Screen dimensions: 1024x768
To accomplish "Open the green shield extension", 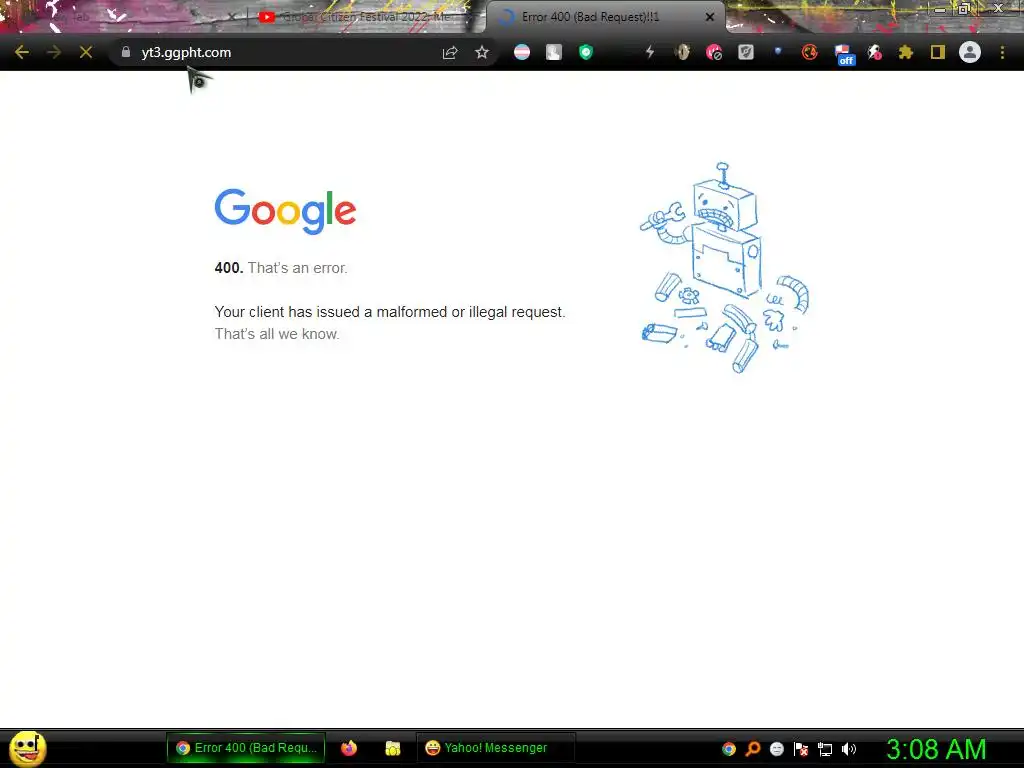I will (586, 52).
